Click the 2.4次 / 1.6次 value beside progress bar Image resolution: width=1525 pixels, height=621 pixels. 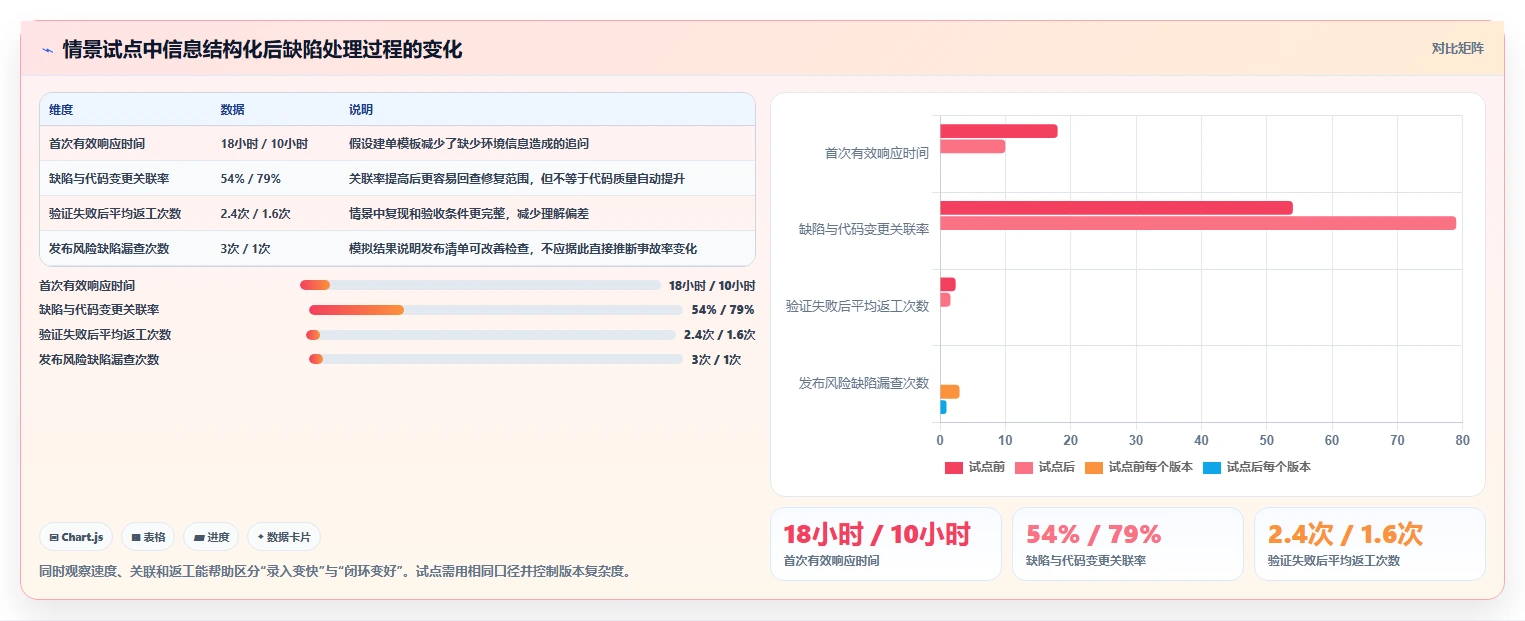pyautogui.click(x=719, y=335)
